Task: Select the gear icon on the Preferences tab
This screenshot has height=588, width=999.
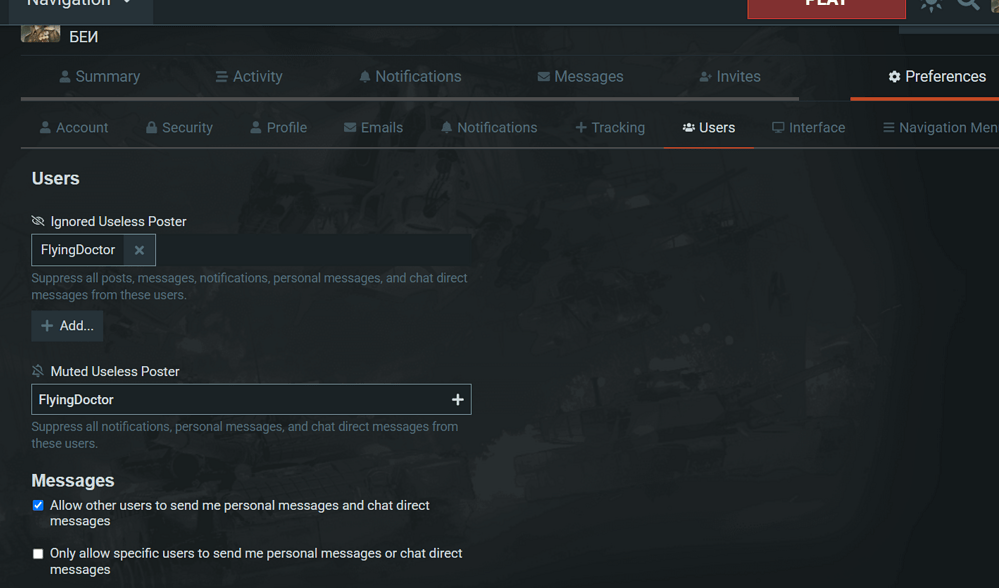Action: tap(897, 76)
